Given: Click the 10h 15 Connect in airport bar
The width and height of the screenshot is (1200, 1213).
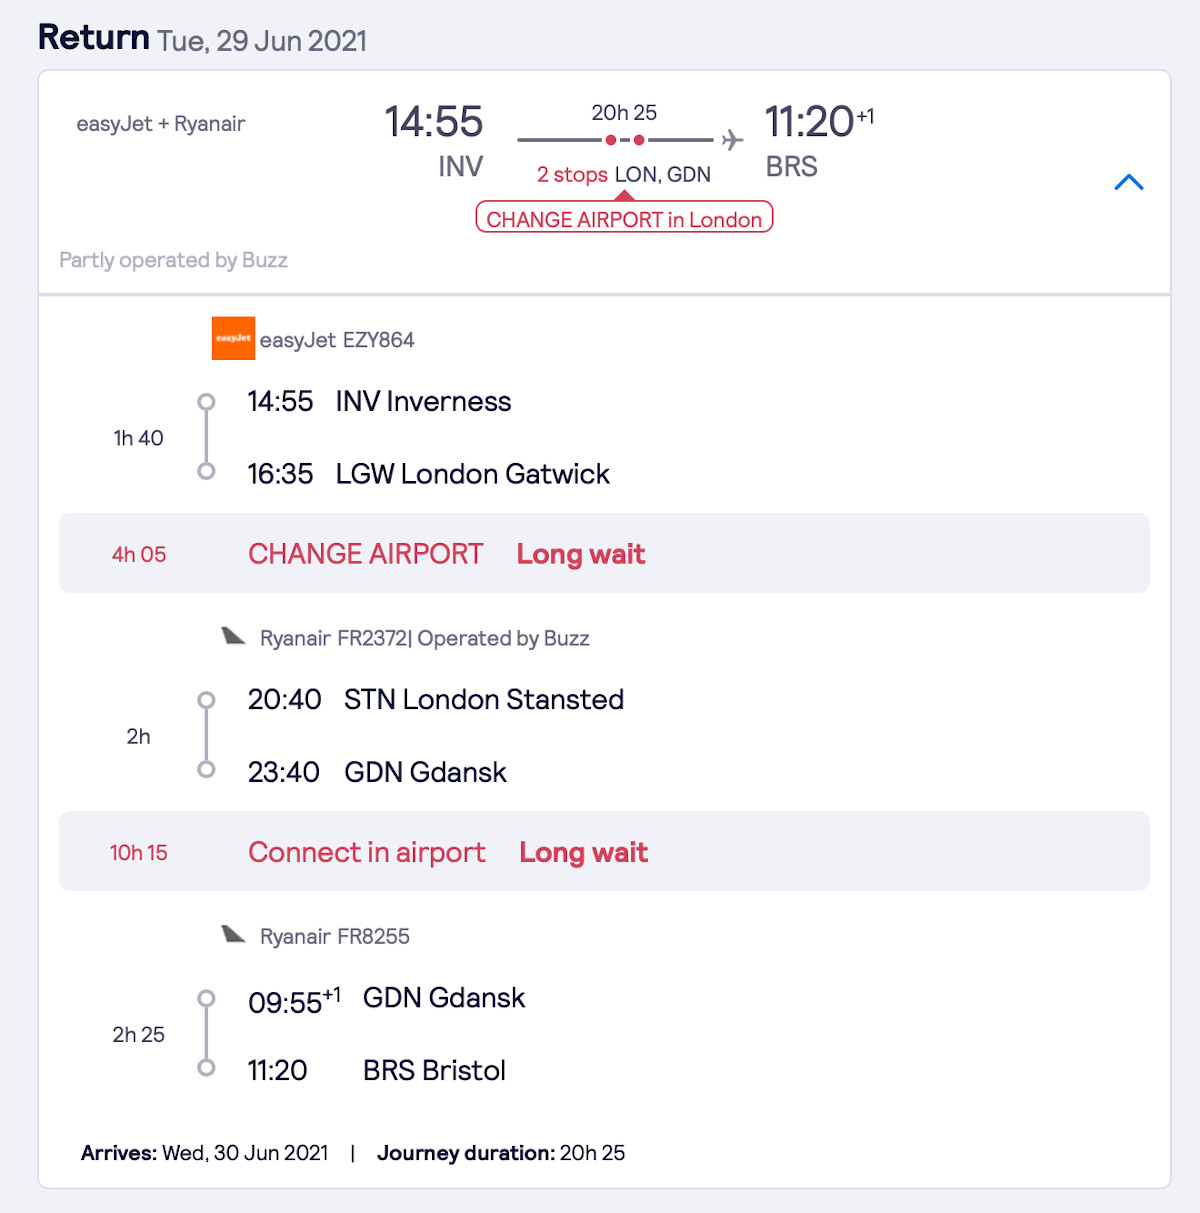Looking at the screenshot, I should coord(604,852).
